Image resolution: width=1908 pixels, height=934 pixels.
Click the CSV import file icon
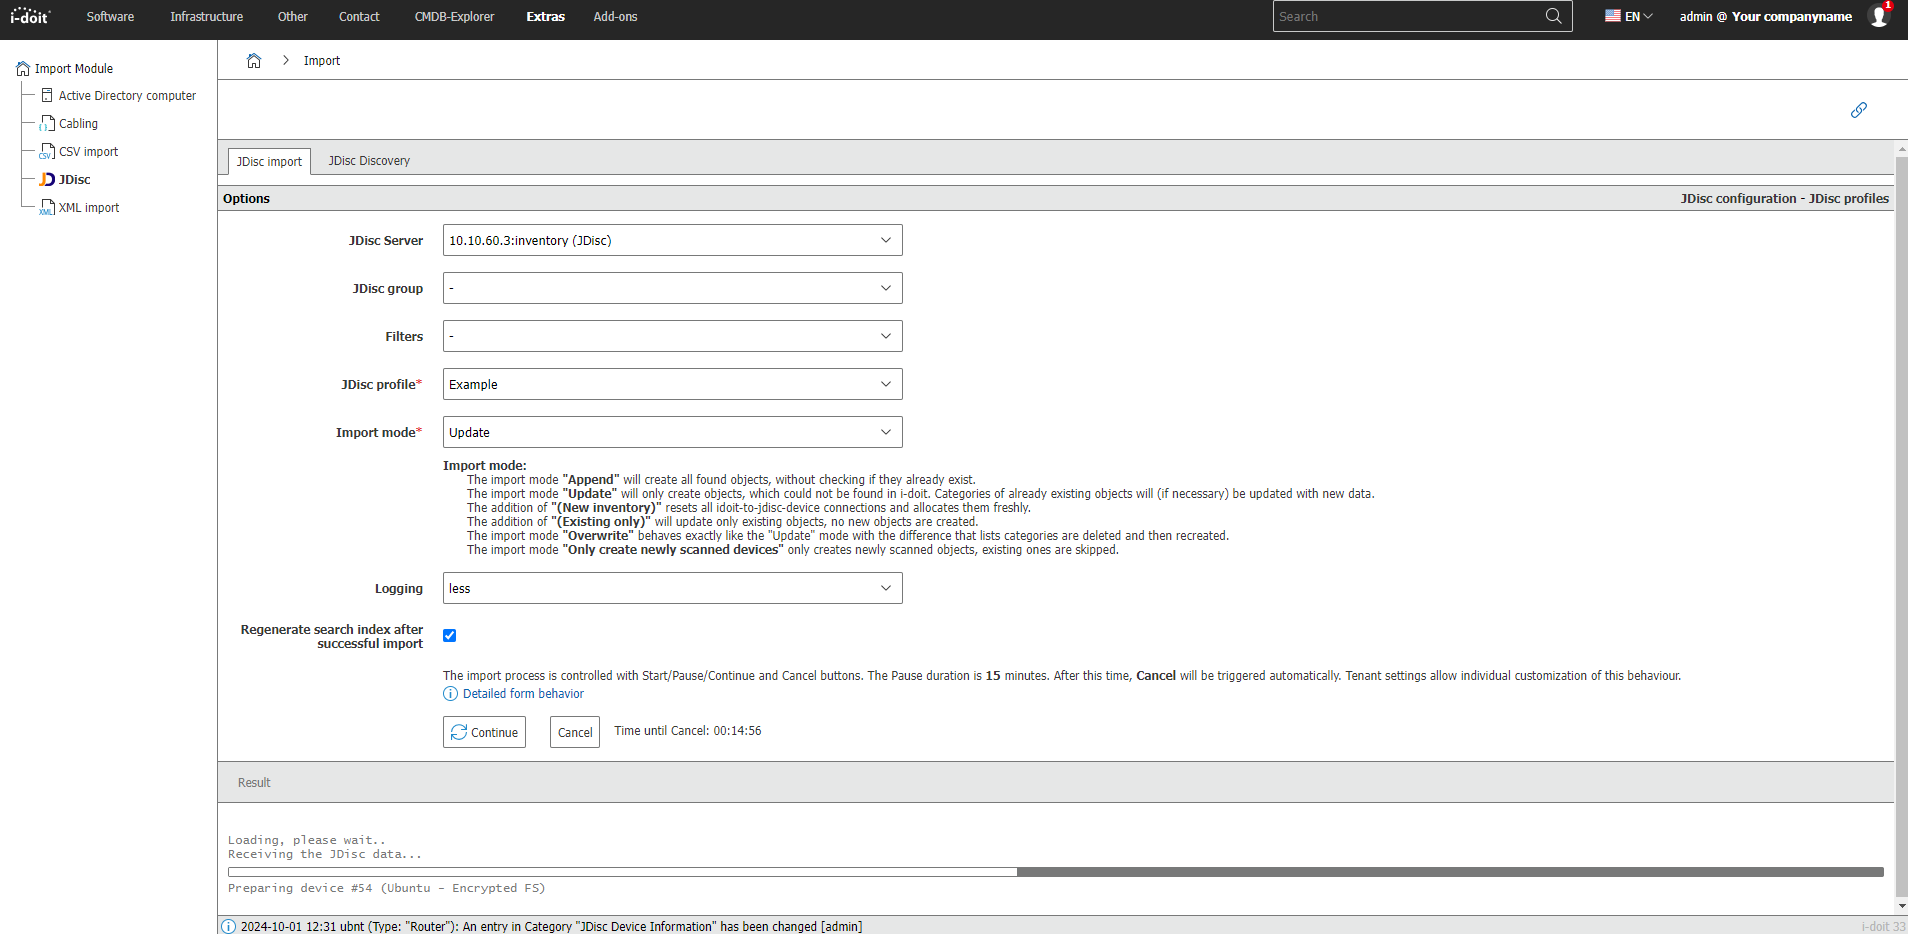(47, 151)
